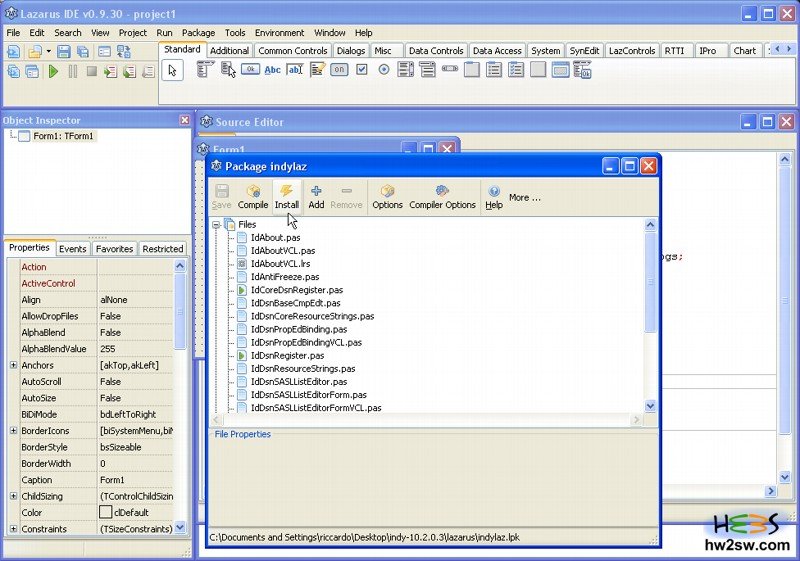Image resolution: width=800 pixels, height=561 pixels.
Task: Click the Pause debugging icon
Action: [72, 71]
